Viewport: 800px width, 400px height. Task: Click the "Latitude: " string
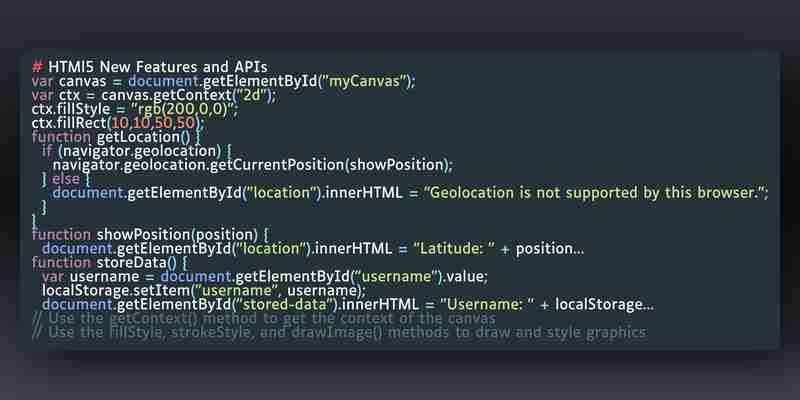click(454, 248)
